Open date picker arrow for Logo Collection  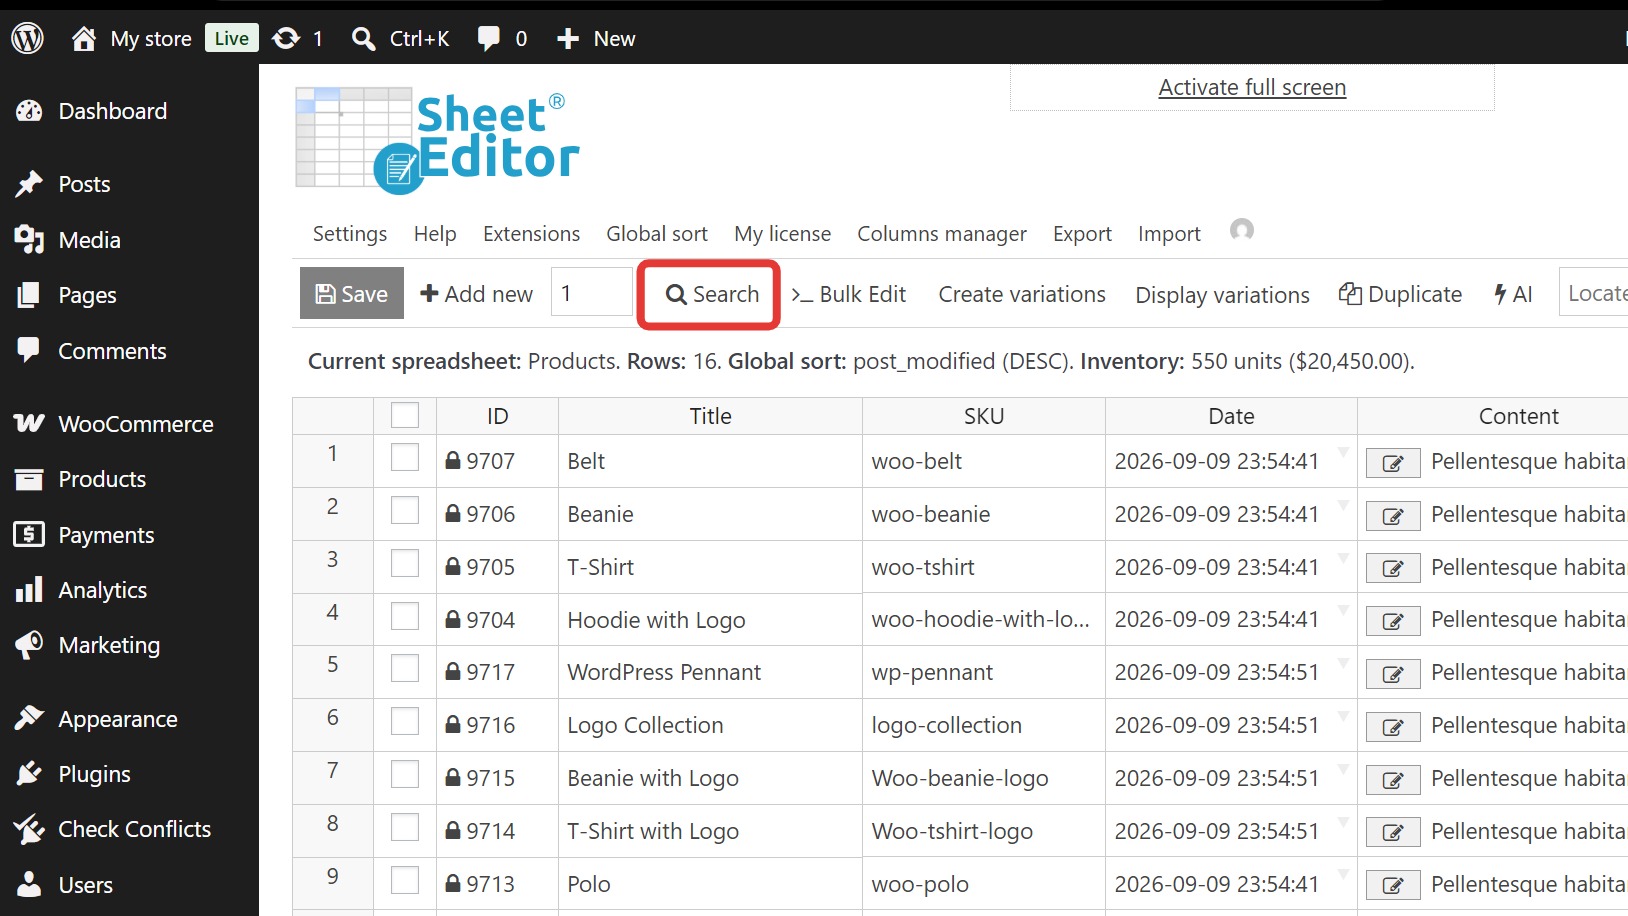point(1343,716)
